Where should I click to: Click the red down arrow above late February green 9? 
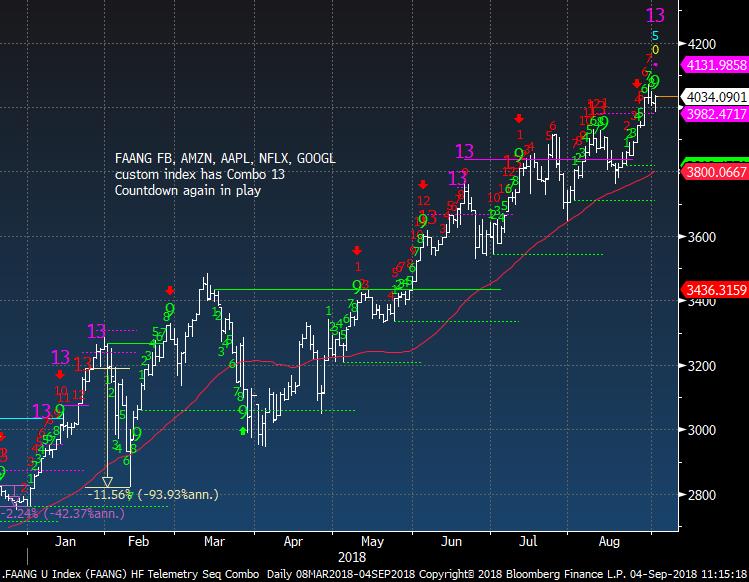coord(170,291)
